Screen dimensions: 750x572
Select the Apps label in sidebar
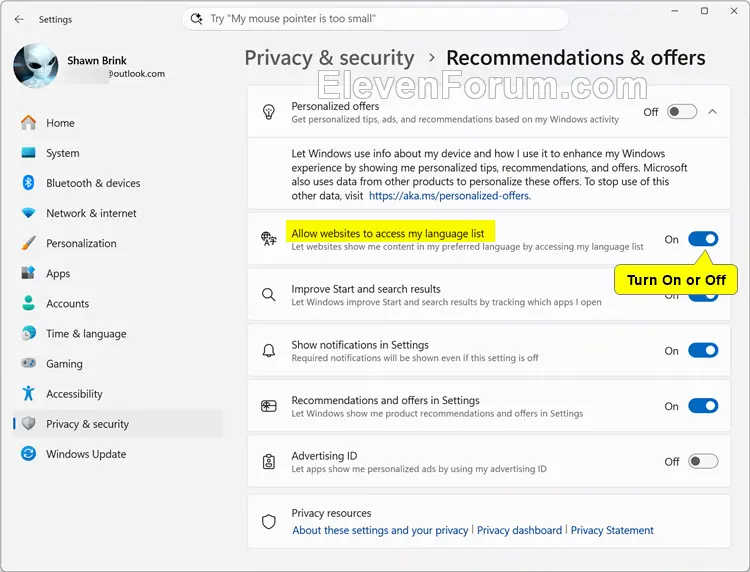coord(58,274)
